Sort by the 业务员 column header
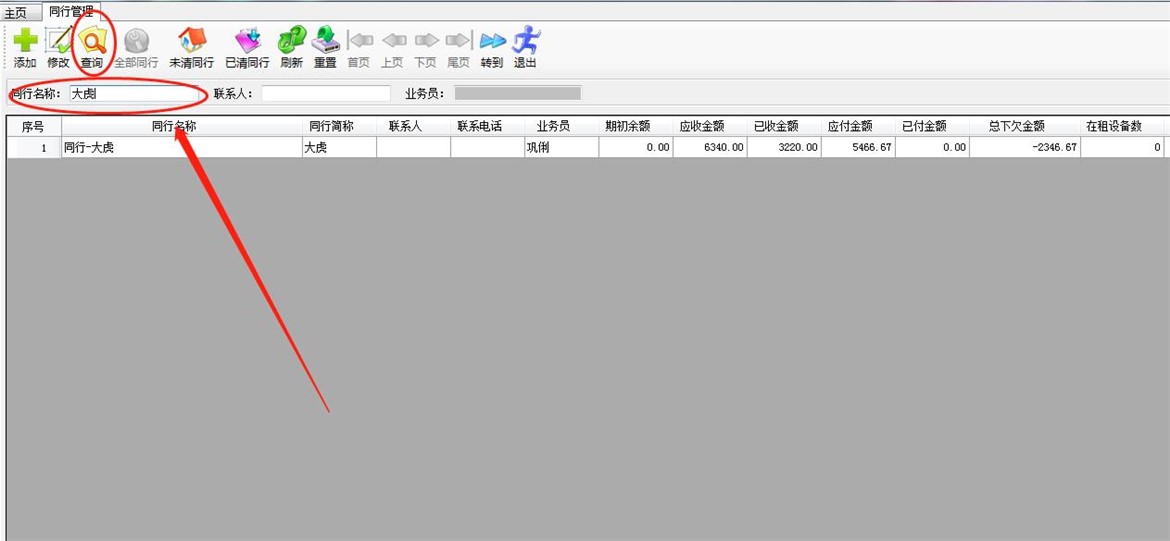The width and height of the screenshot is (1170, 541). [561, 127]
